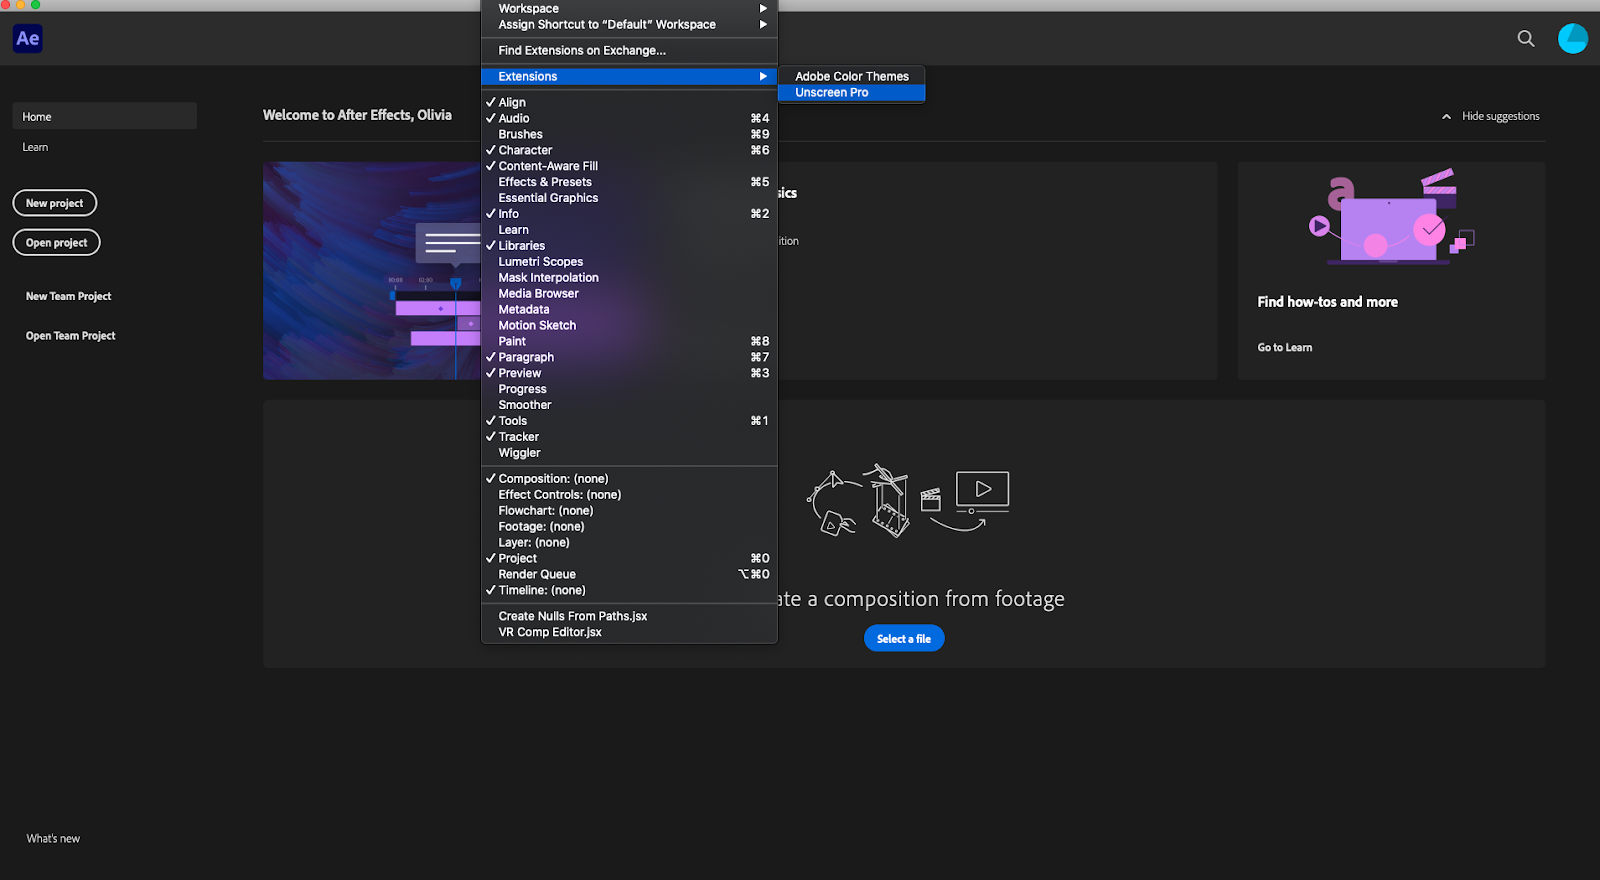Expand Assign Shortcut to "Default" Workspace submenu
The width and height of the screenshot is (1600, 880).
[x=629, y=24]
